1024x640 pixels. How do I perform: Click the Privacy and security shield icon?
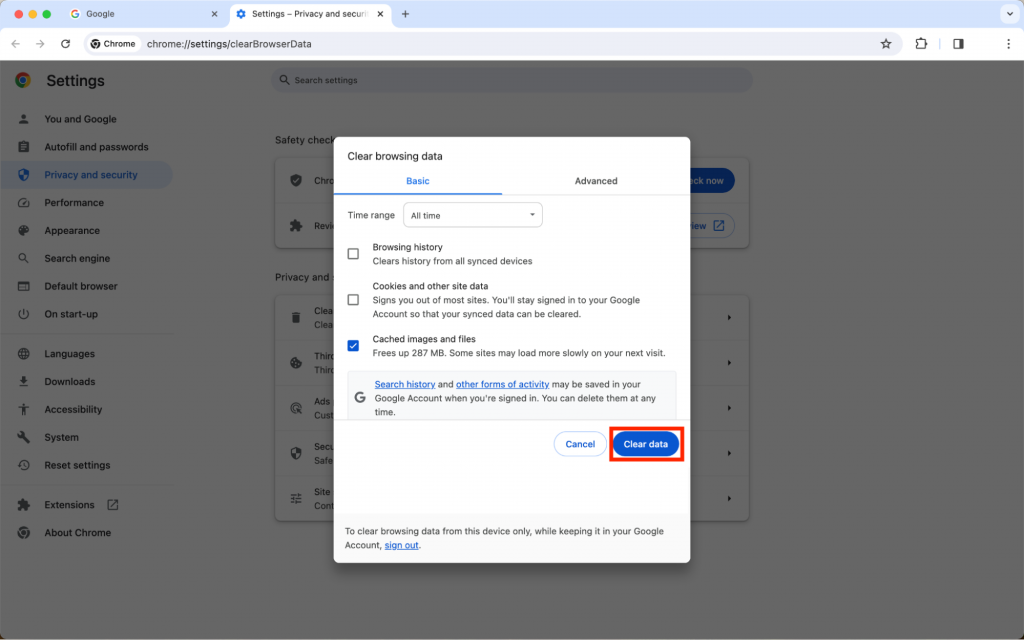pyautogui.click(x=22, y=174)
